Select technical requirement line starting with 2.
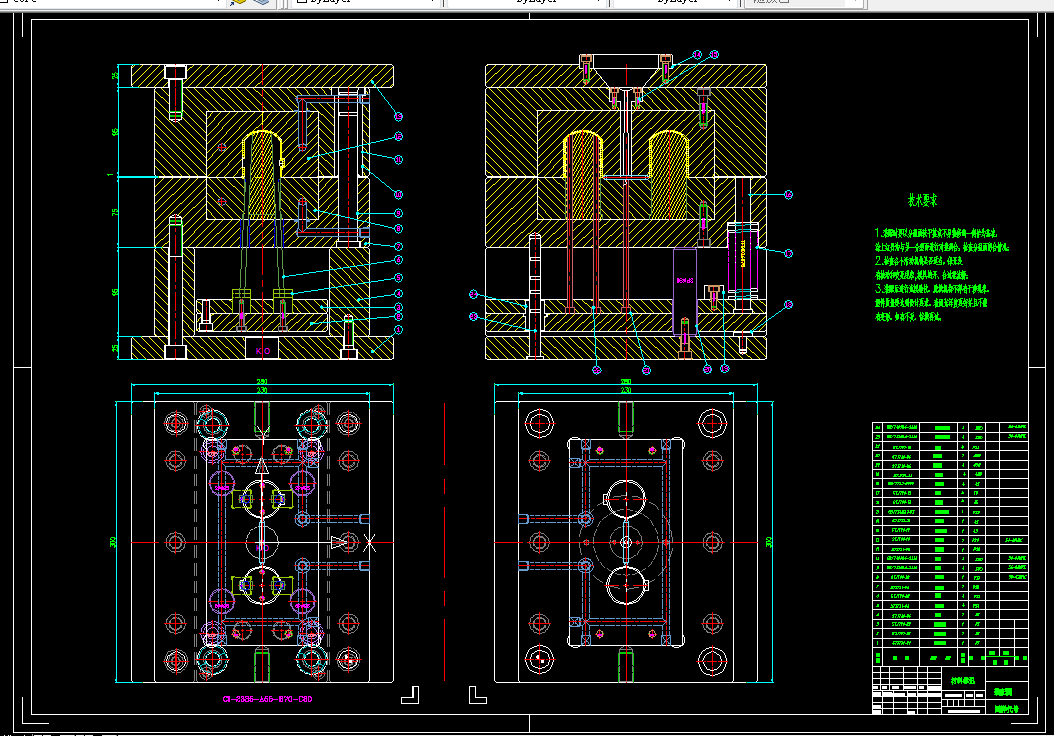Viewport: 1054px width, 736px height. point(918,261)
